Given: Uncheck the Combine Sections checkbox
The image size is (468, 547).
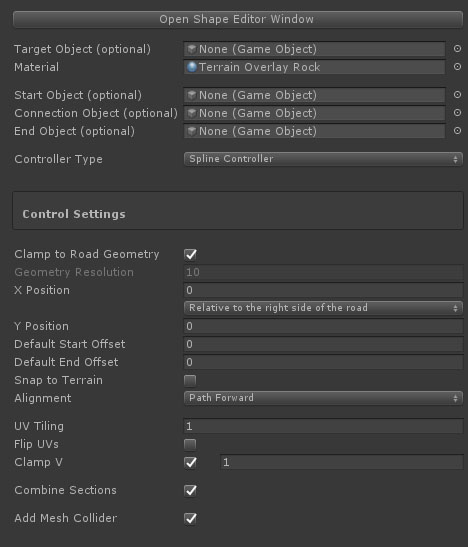Looking at the screenshot, I should [x=190, y=490].
